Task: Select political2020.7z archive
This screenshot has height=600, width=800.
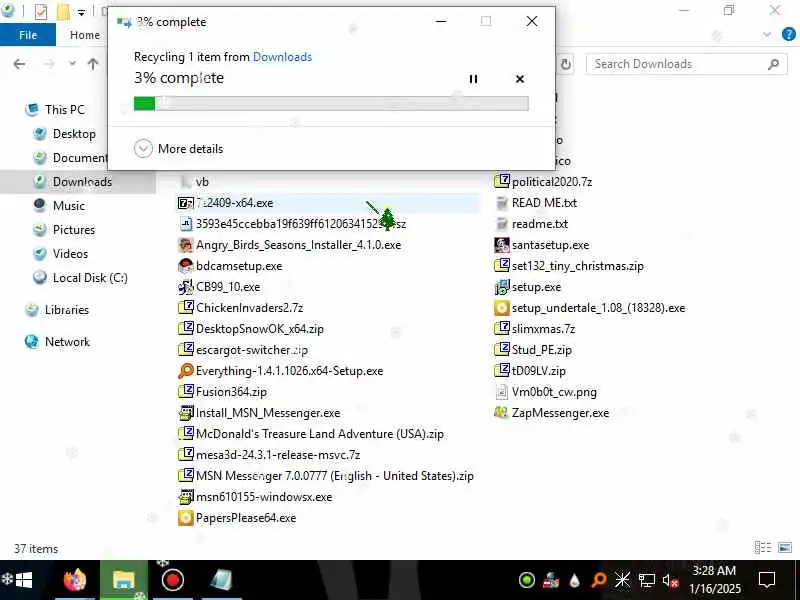Action: [x=543, y=182]
